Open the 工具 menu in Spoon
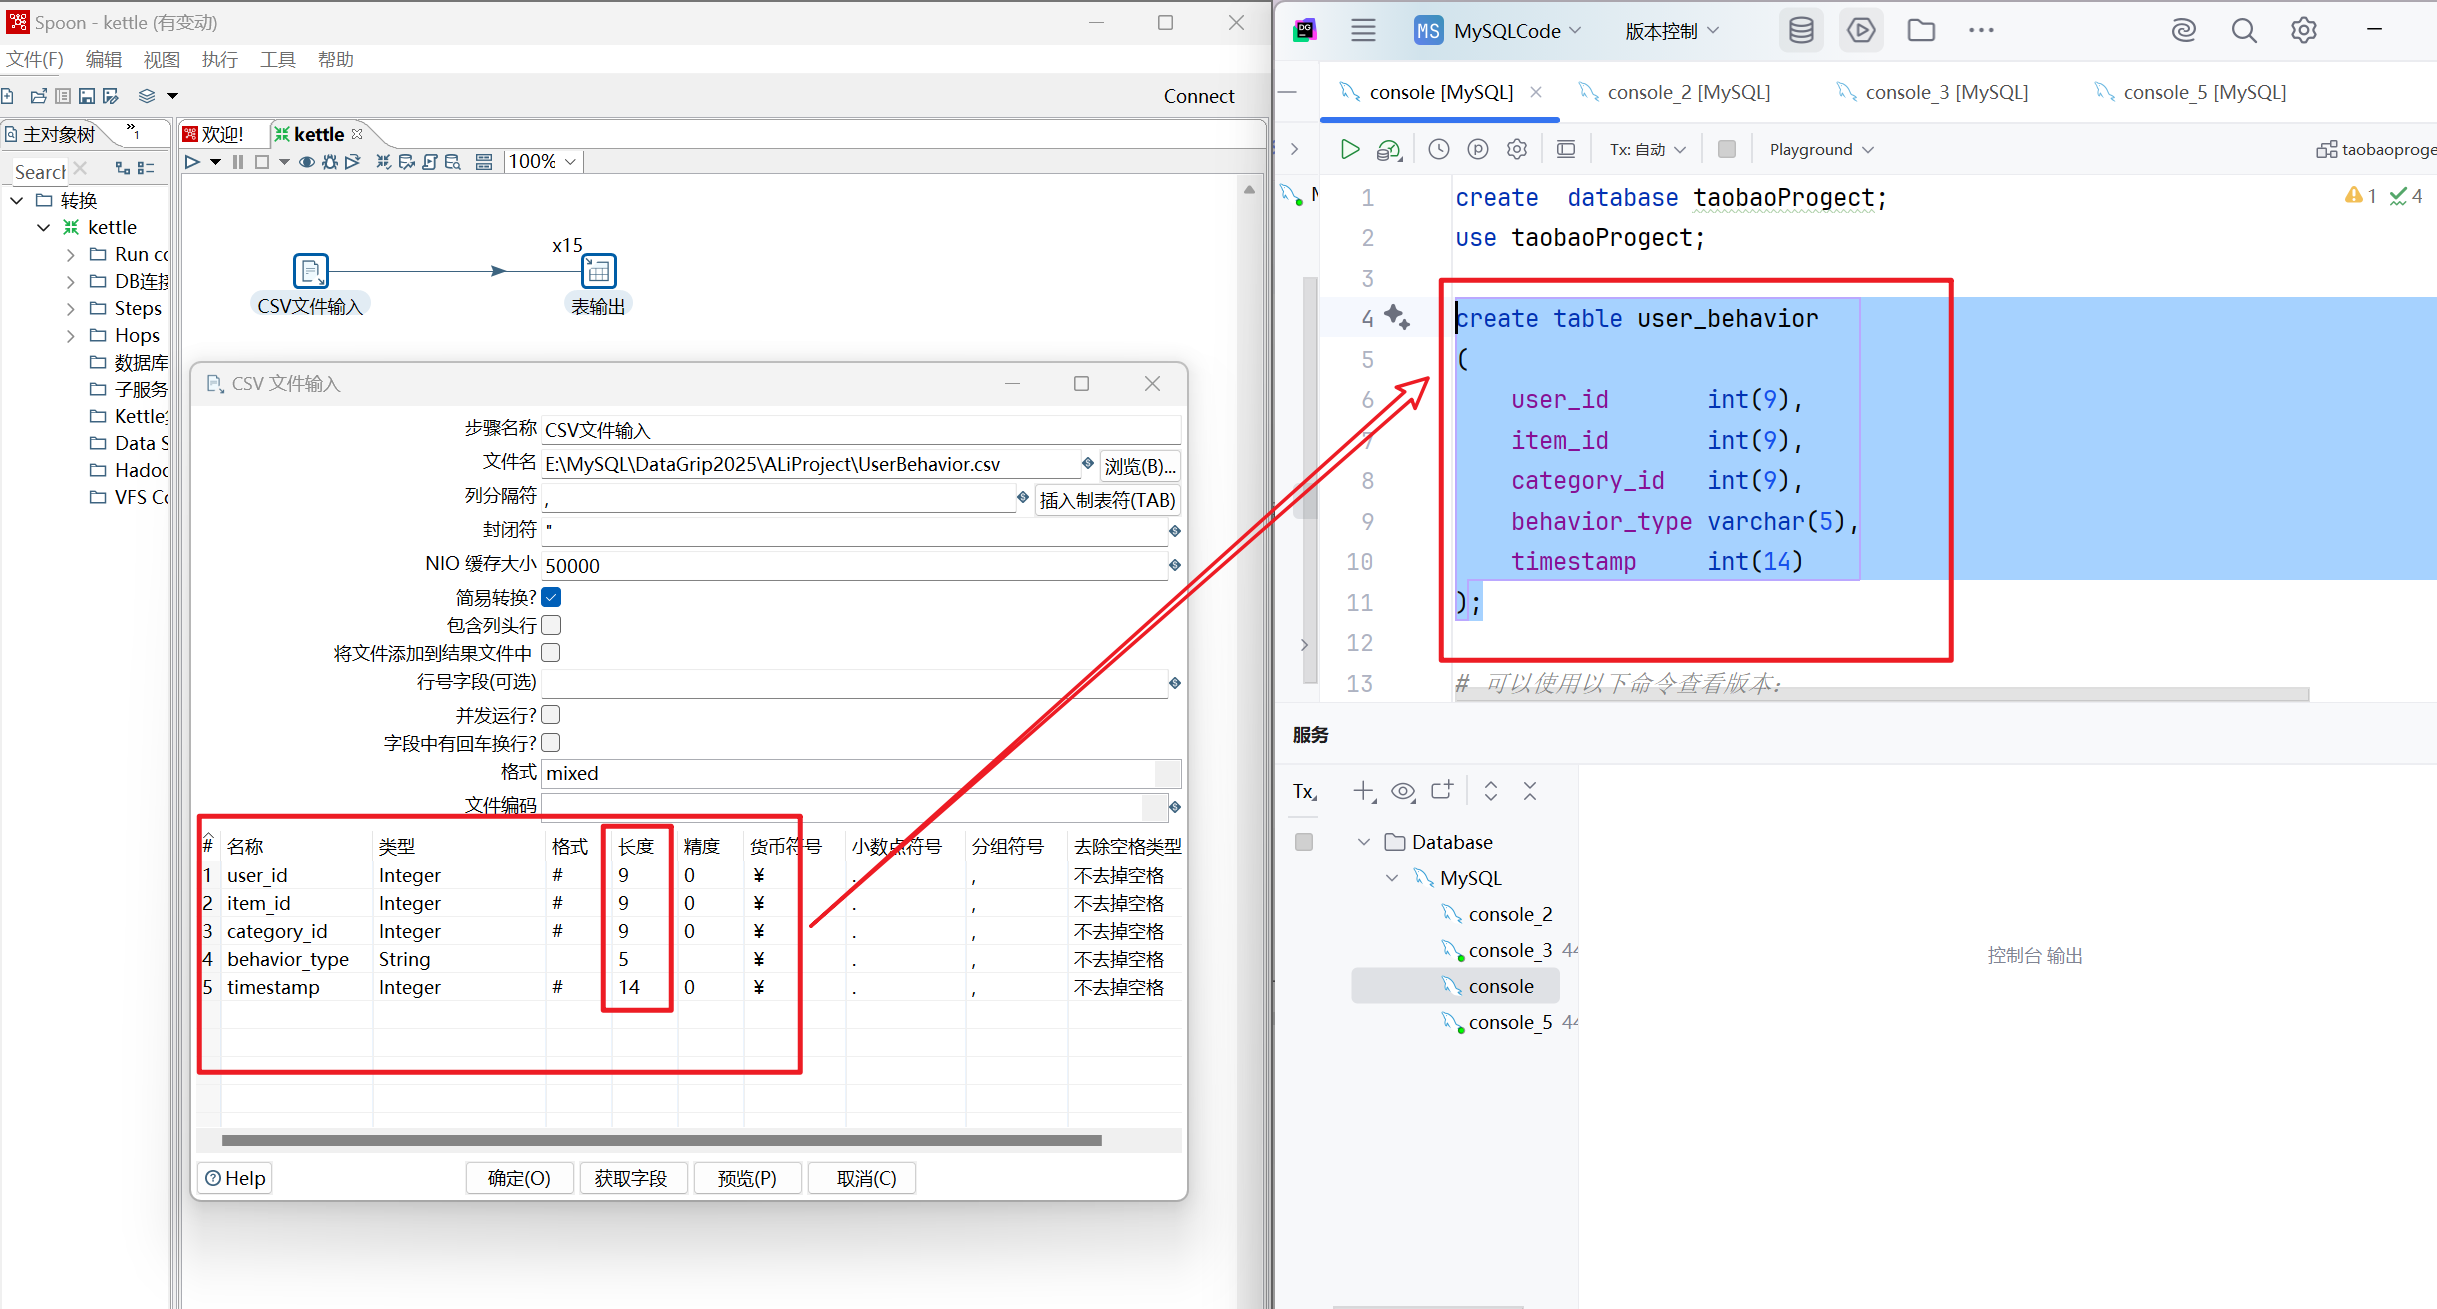 point(277,60)
